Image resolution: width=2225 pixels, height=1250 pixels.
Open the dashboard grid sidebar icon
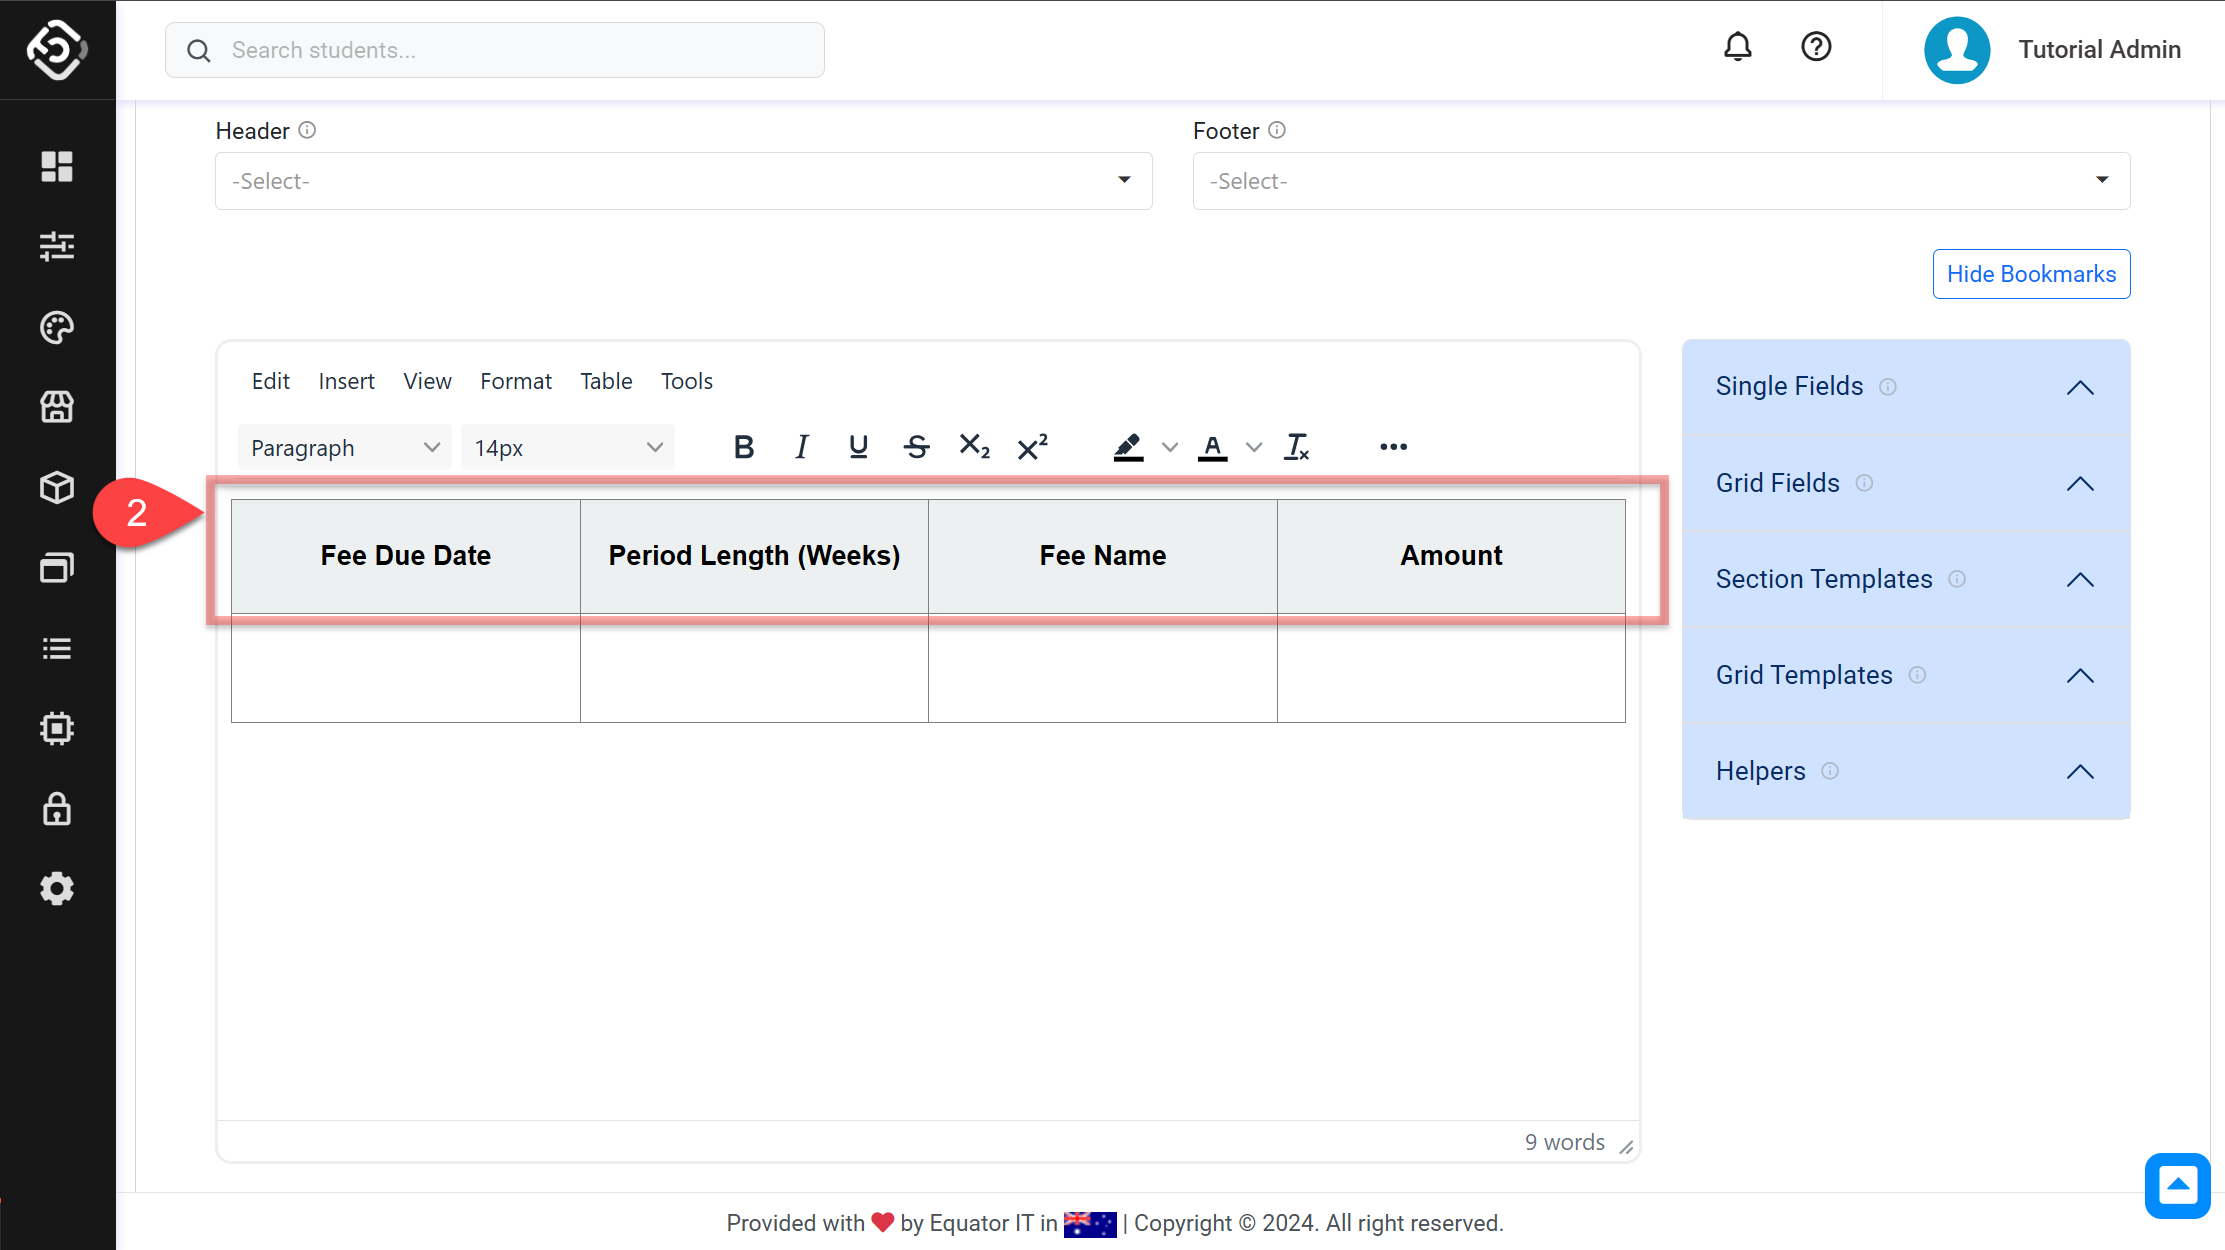(57, 166)
